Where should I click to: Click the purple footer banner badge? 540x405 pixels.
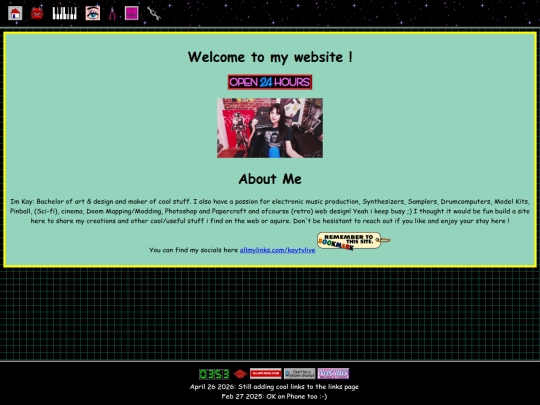point(333,374)
